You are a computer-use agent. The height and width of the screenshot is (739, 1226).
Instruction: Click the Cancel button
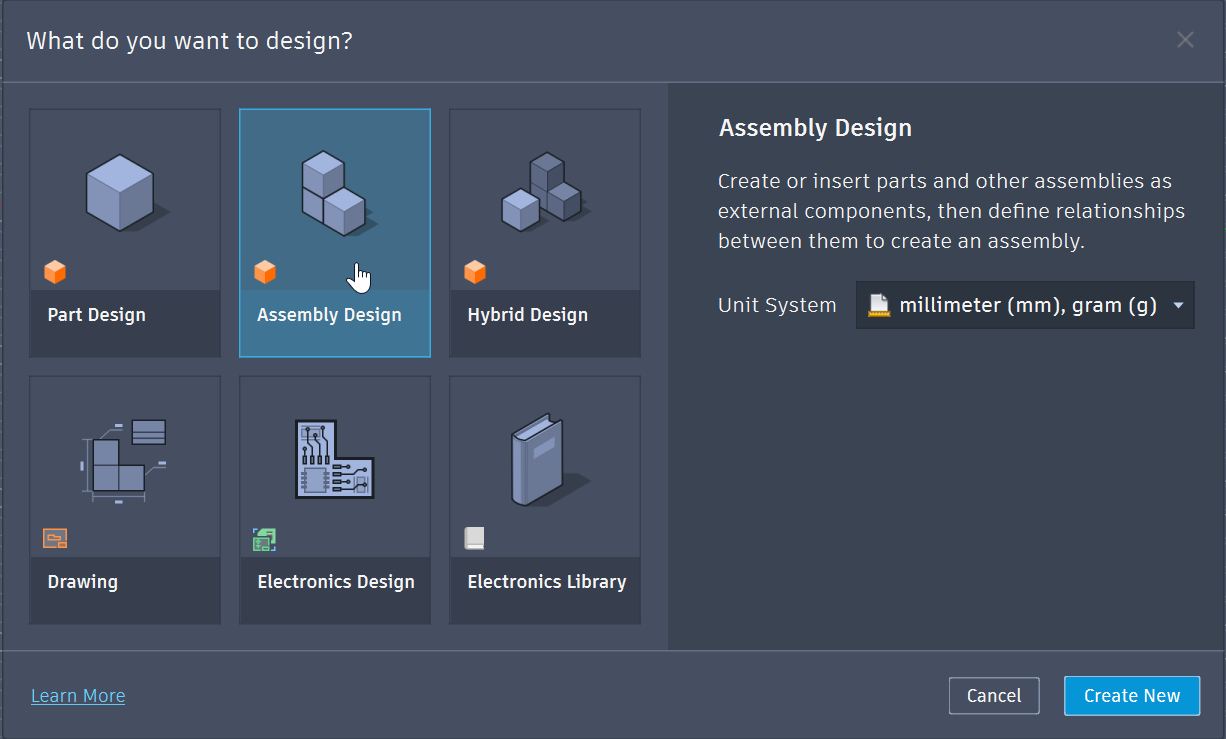(x=994, y=695)
